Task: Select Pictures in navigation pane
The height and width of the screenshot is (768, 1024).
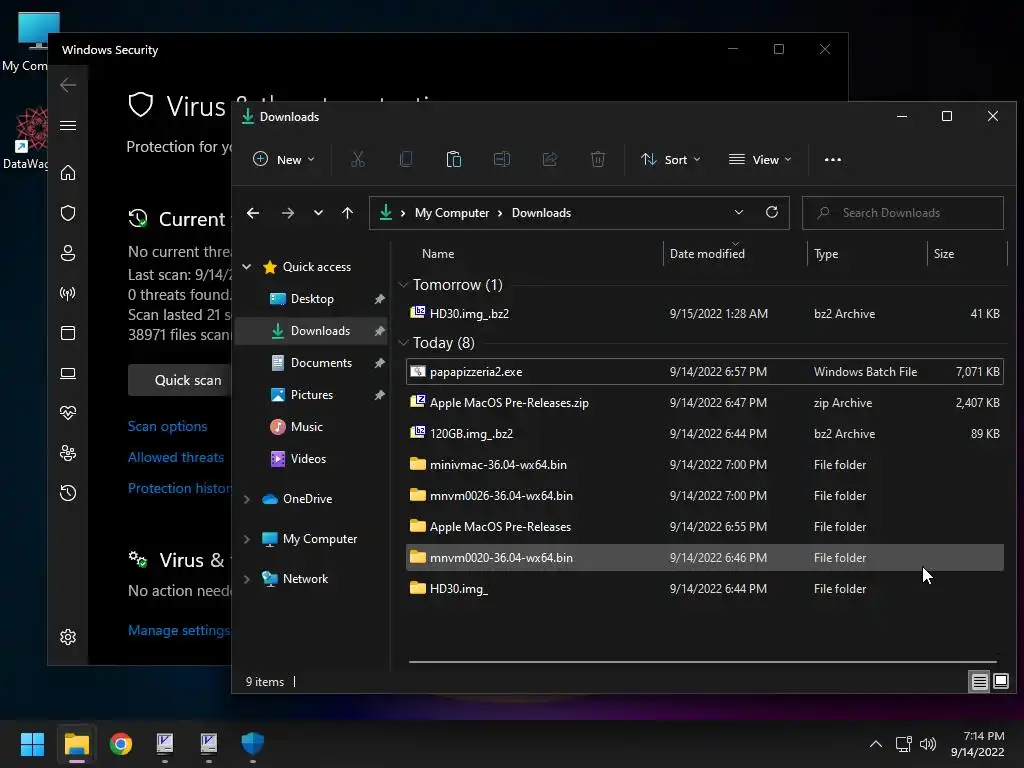Action: [x=312, y=394]
